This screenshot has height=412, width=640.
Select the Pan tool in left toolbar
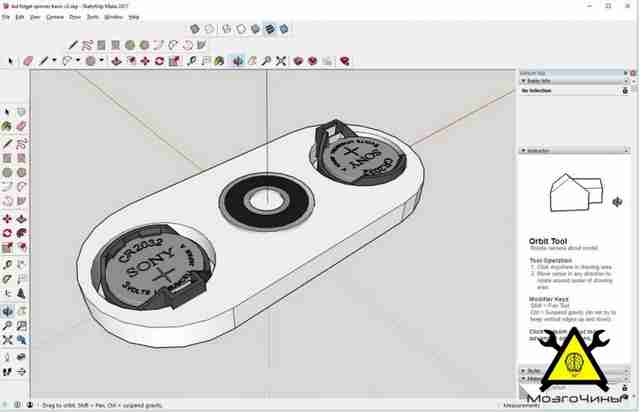(x=22, y=312)
